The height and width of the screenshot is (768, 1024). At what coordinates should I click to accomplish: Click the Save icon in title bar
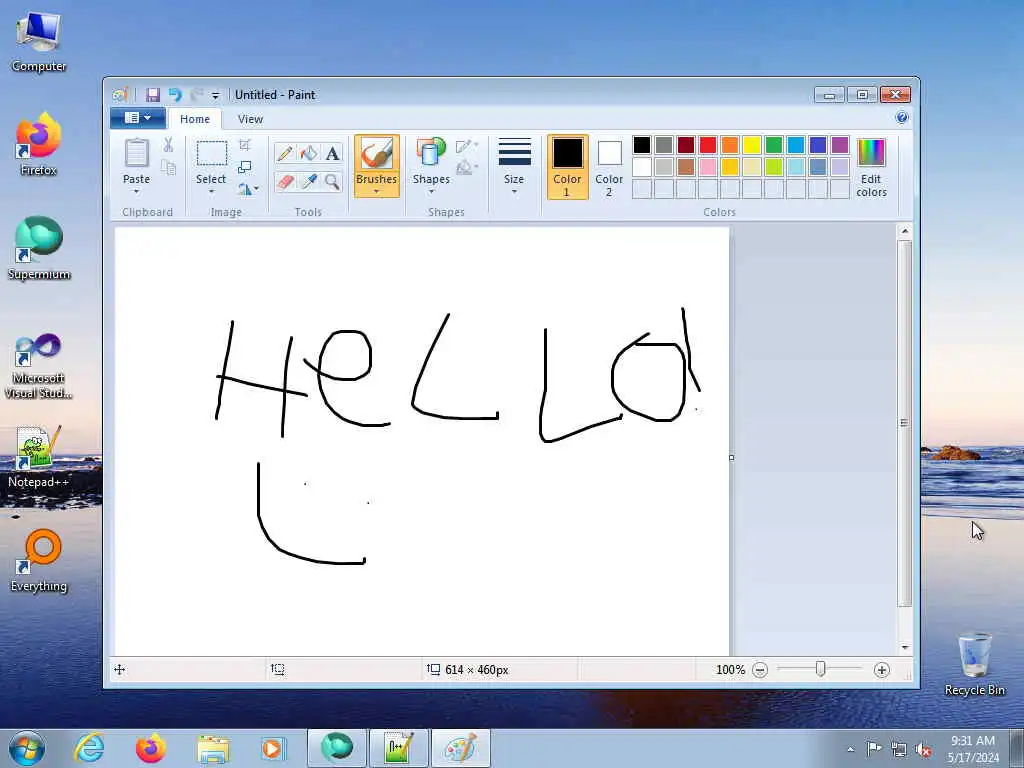[x=153, y=95]
